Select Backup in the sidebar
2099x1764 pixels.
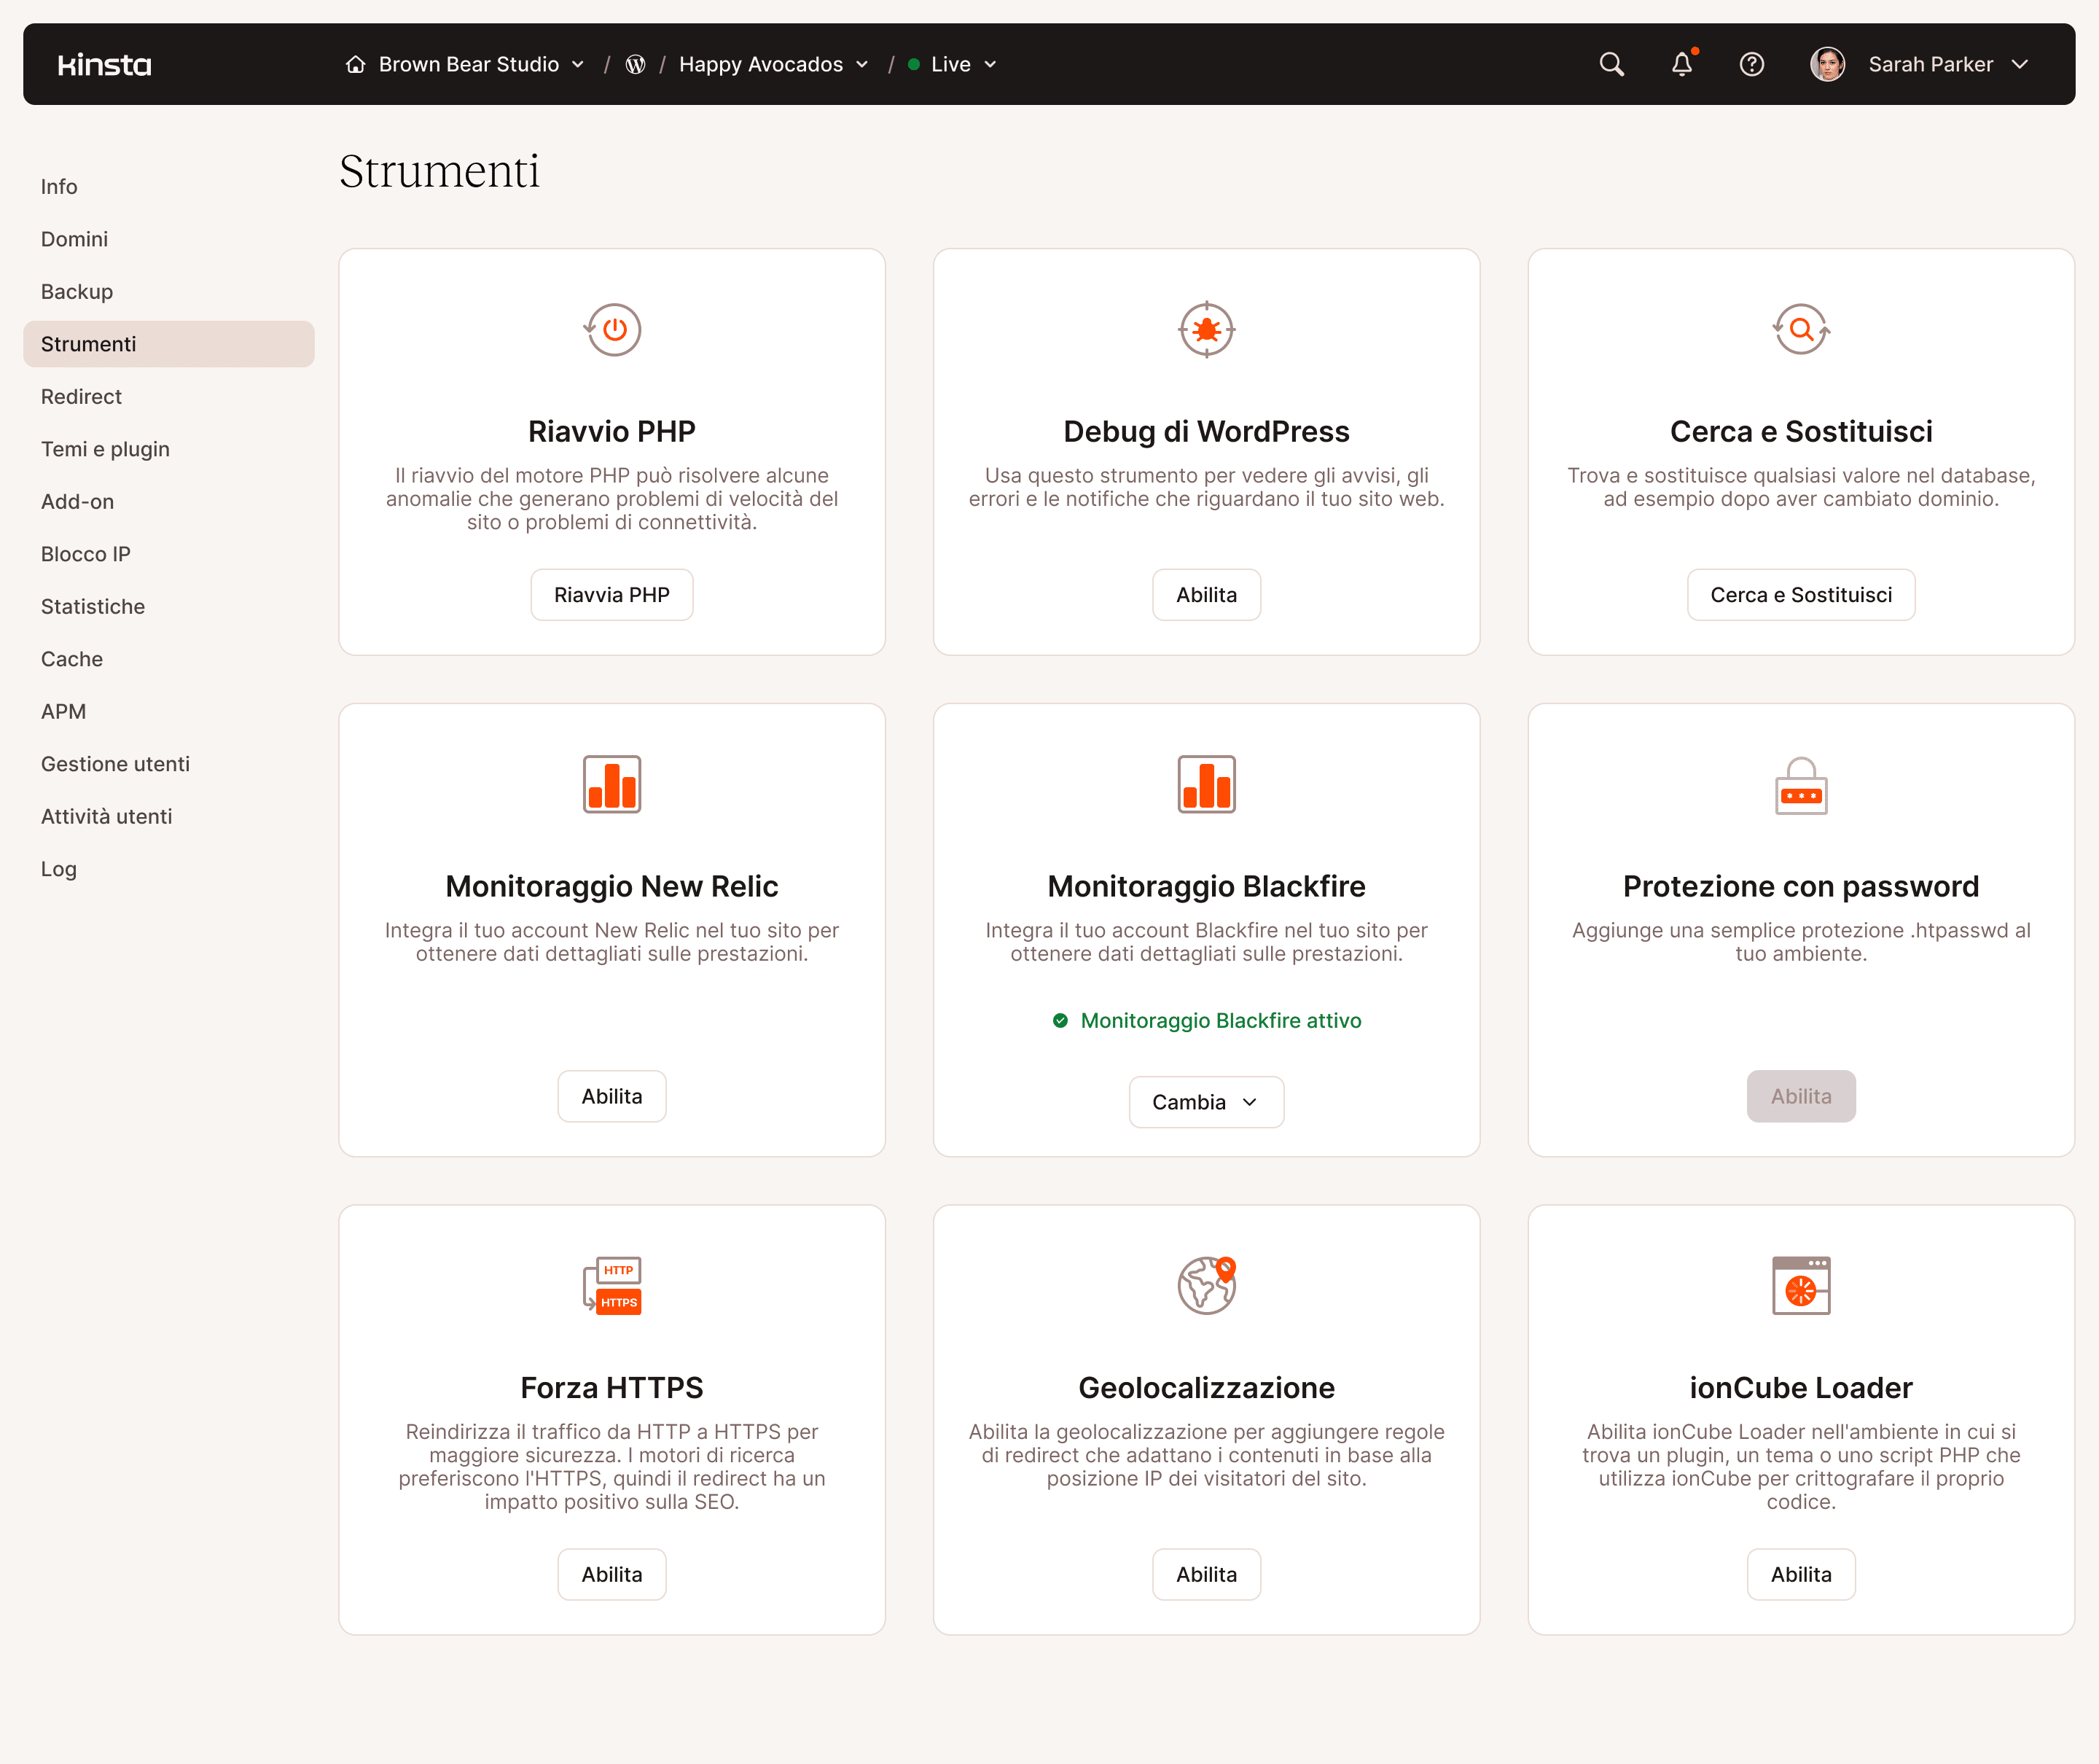[x=77, y=291]
